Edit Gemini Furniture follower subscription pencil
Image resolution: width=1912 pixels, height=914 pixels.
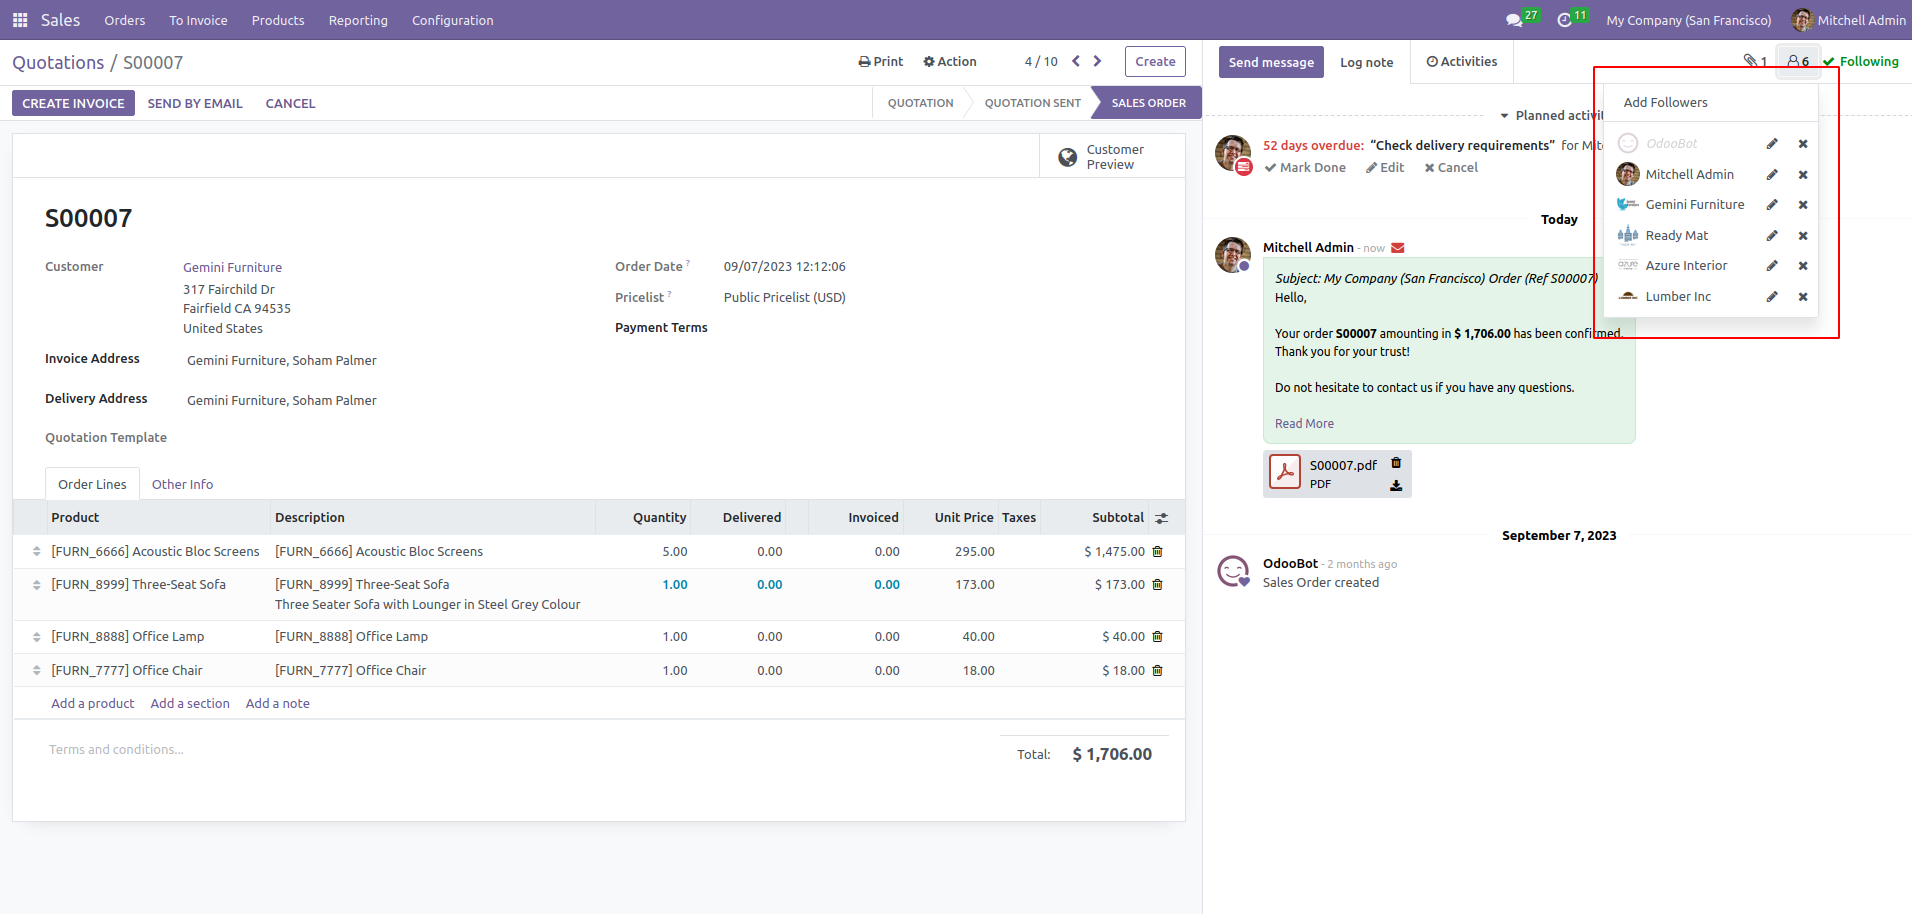coord(1772,205)
